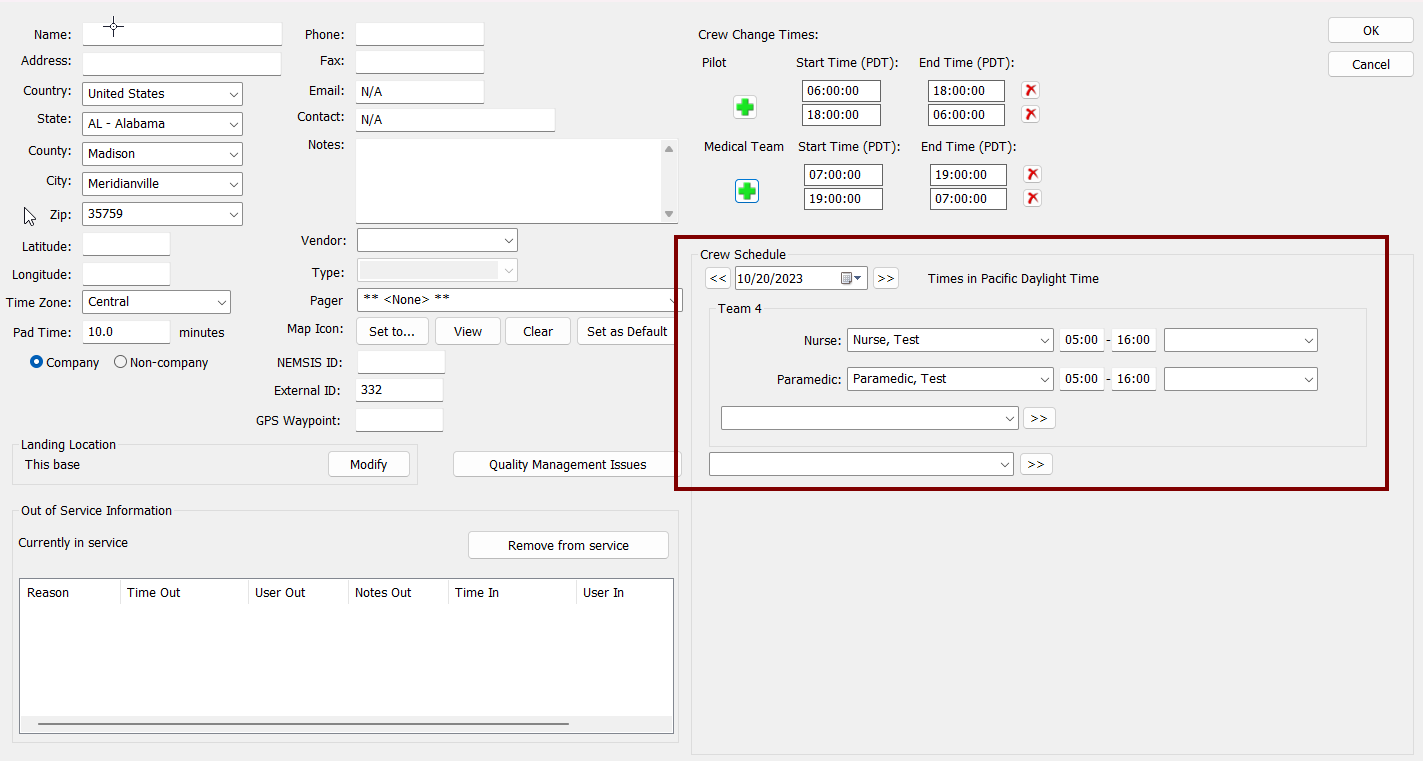
Task: Click Set as Default button
Action: (627, 331)
